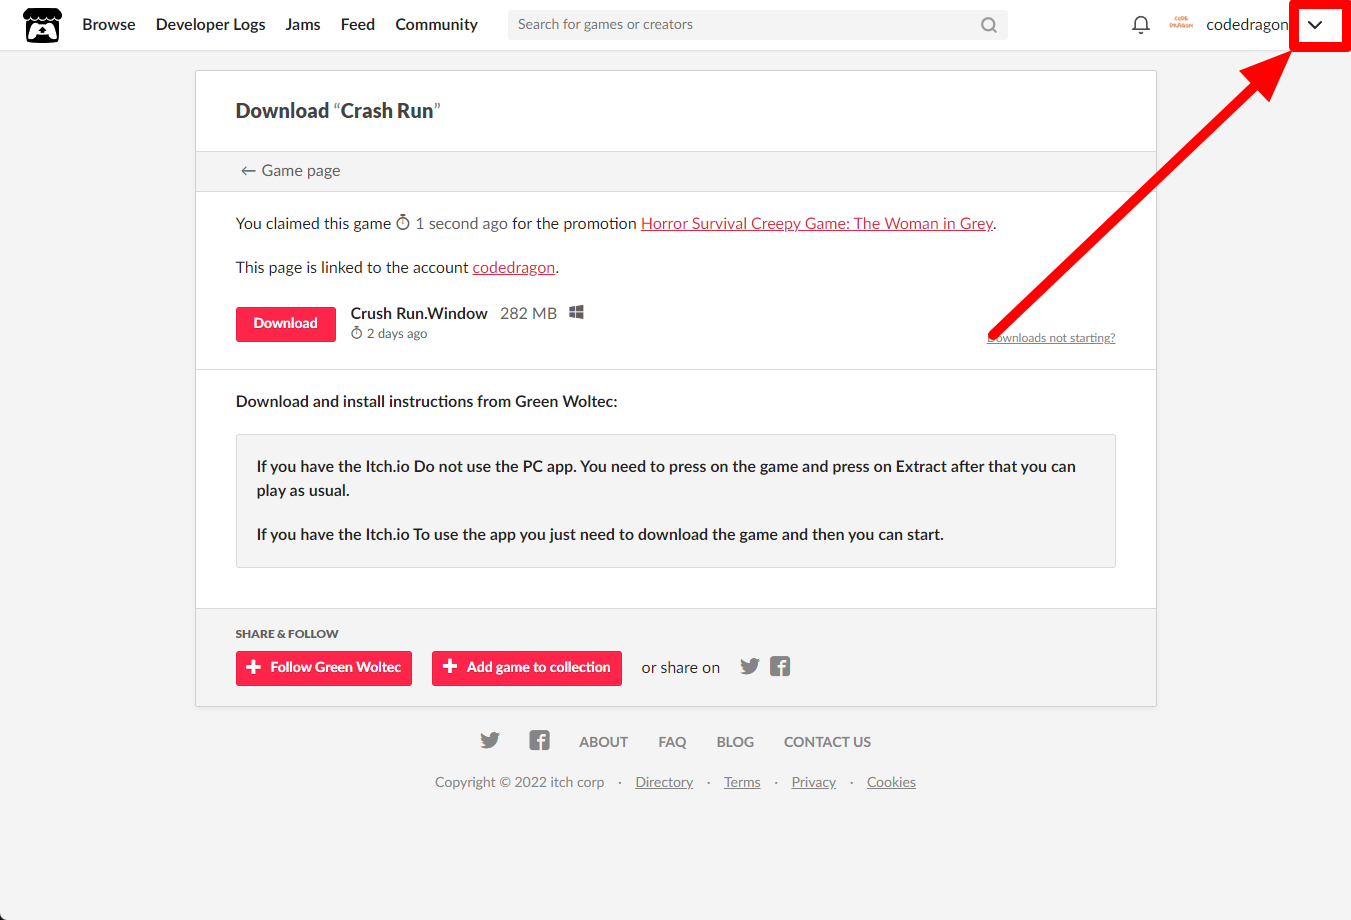
Task: Click CONTACT US in footer
Action: 827,742
